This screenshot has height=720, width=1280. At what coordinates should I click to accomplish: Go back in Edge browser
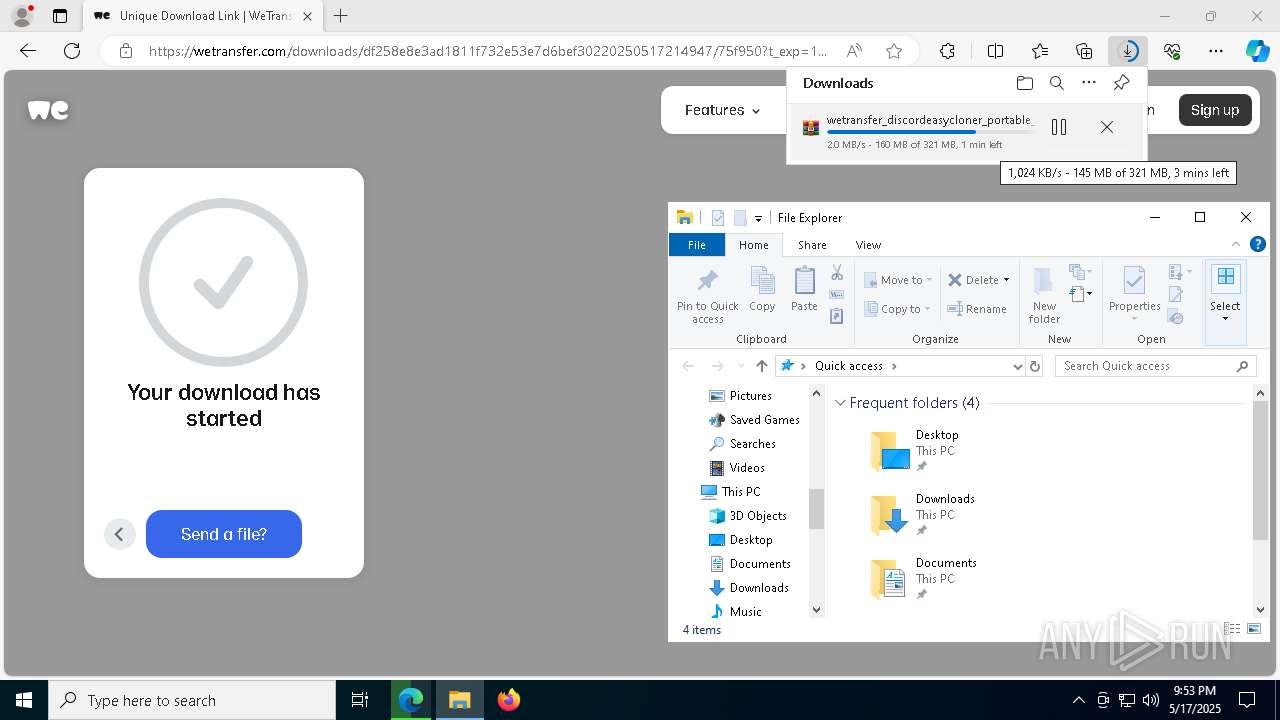point(28,51)
